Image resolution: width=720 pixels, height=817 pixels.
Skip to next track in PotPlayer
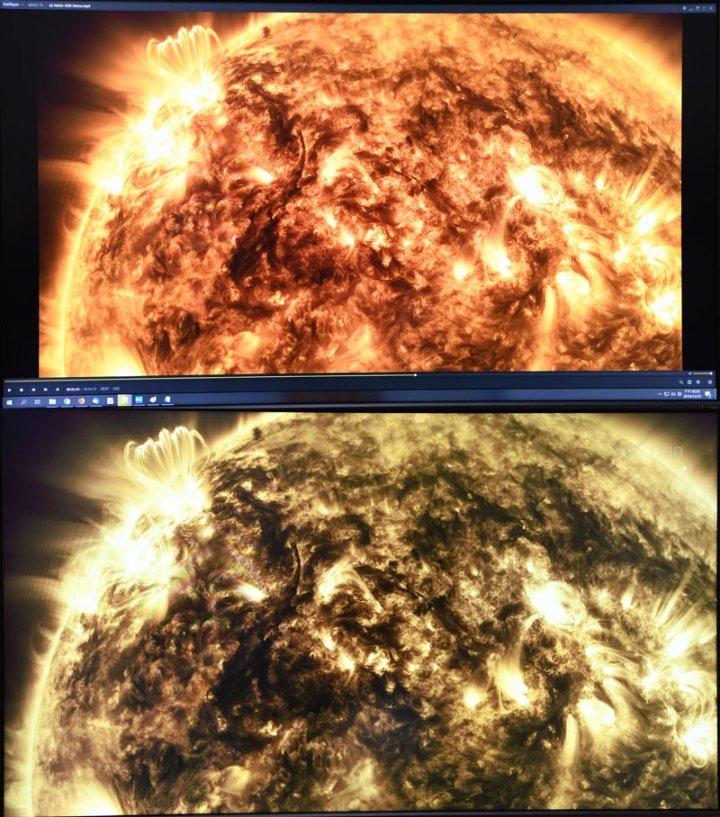pos(45,390)
